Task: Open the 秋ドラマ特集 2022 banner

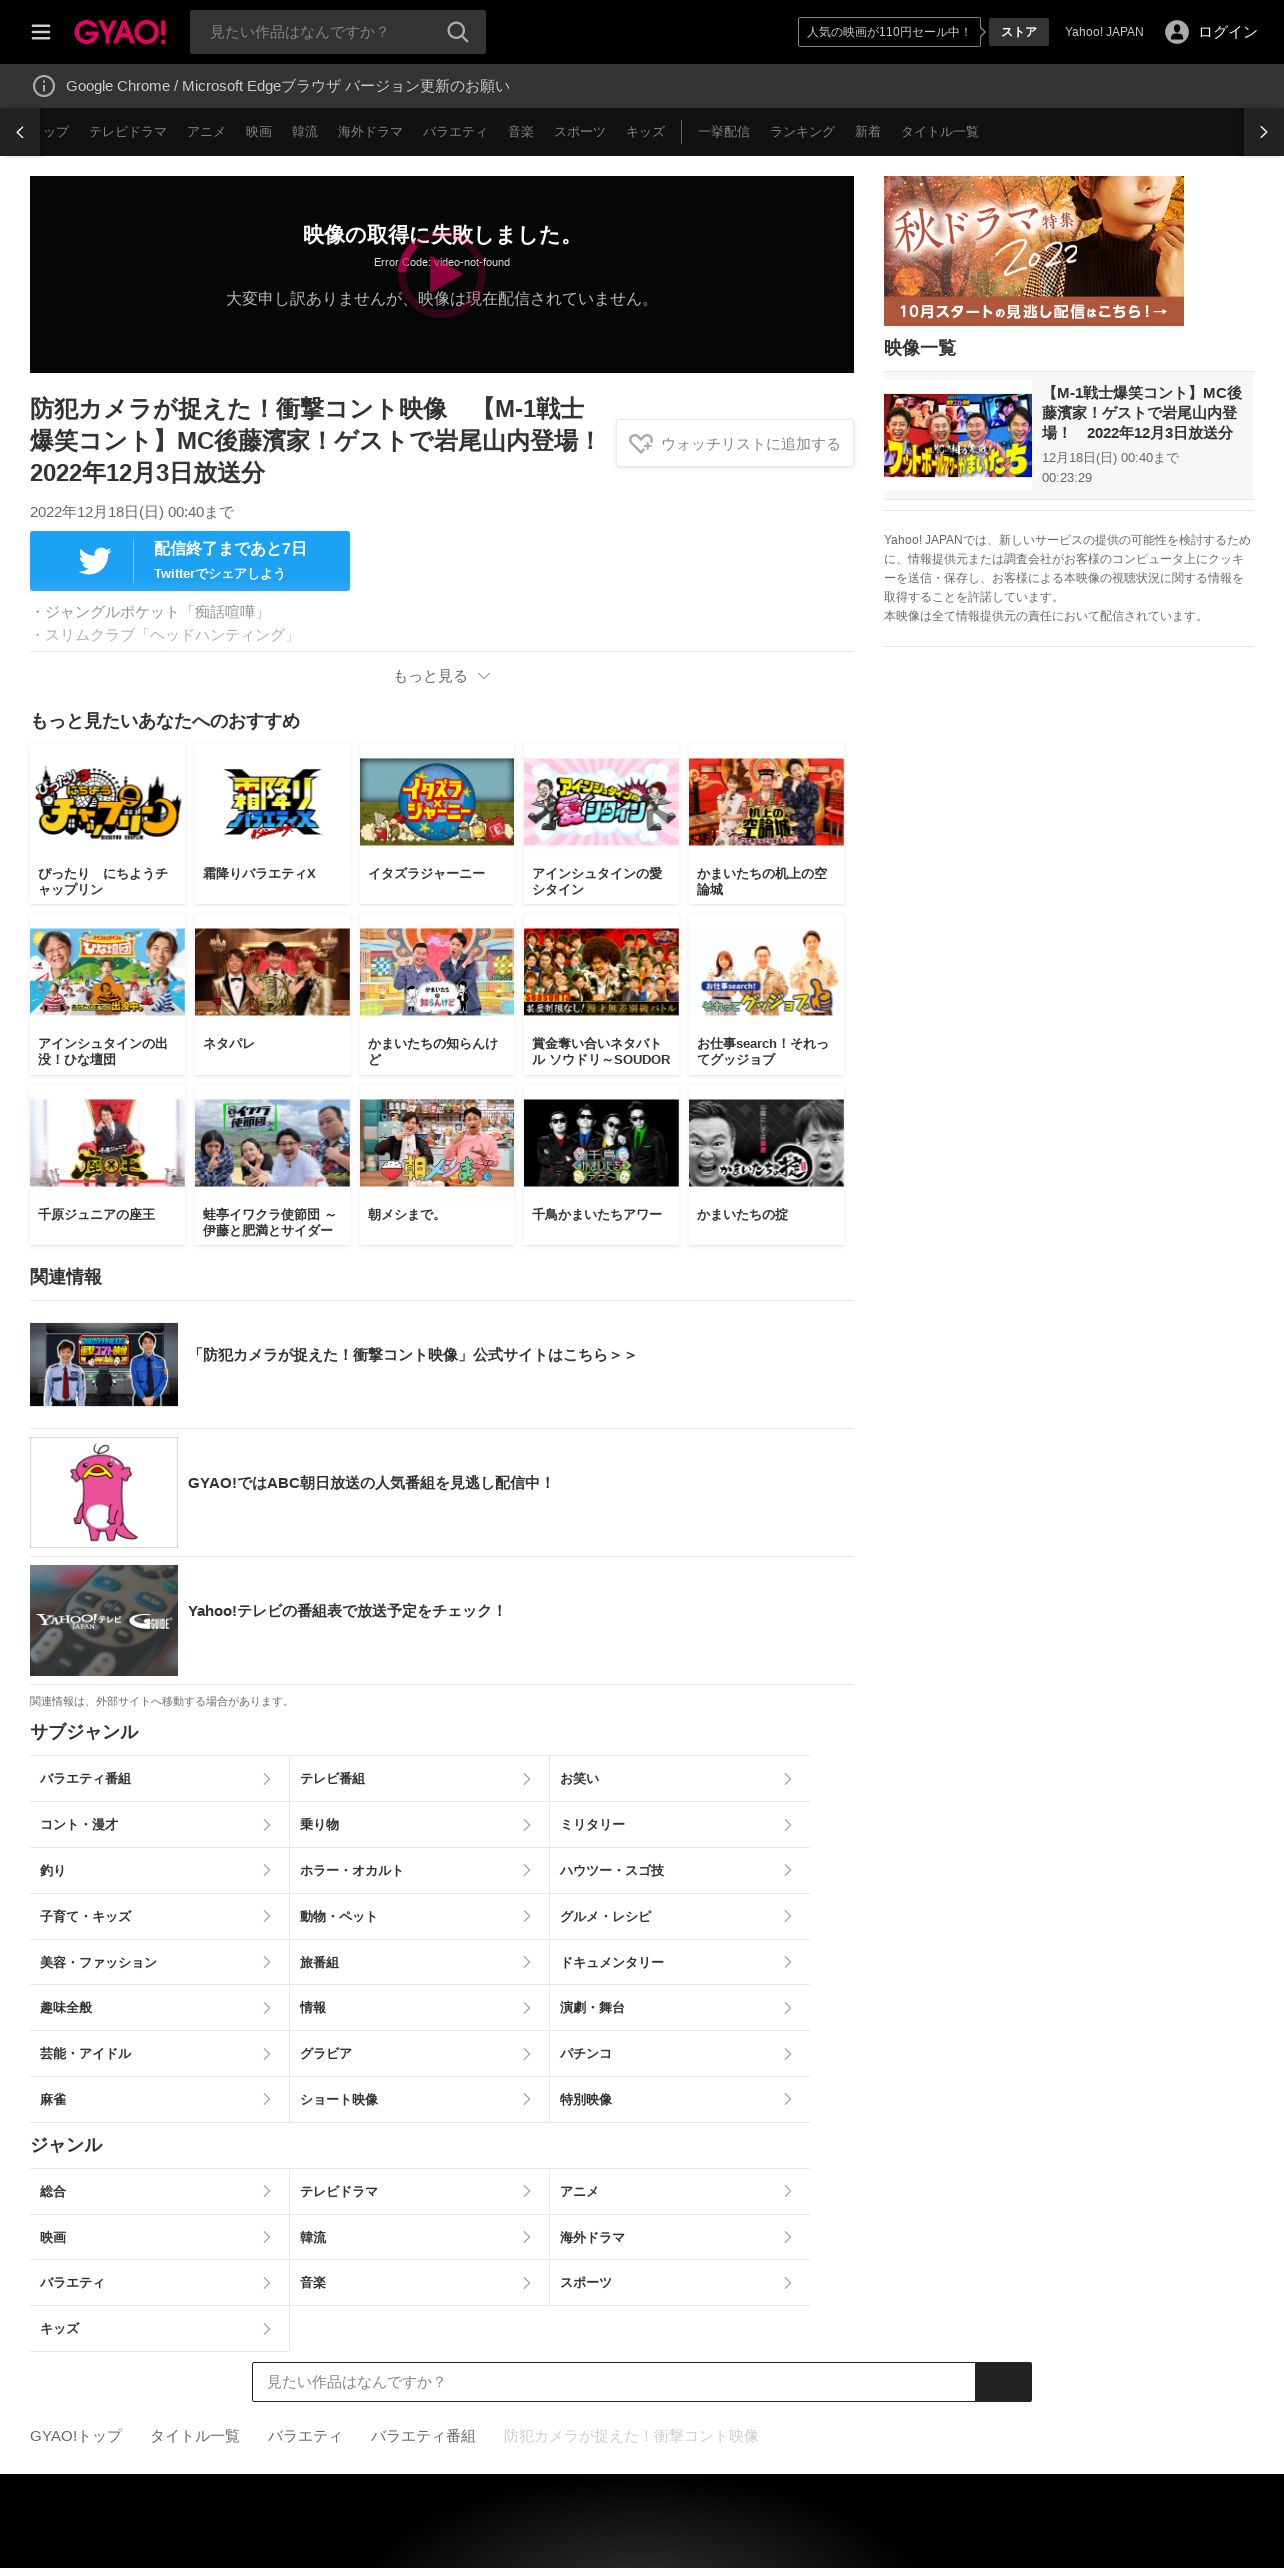Action: 1034,251
